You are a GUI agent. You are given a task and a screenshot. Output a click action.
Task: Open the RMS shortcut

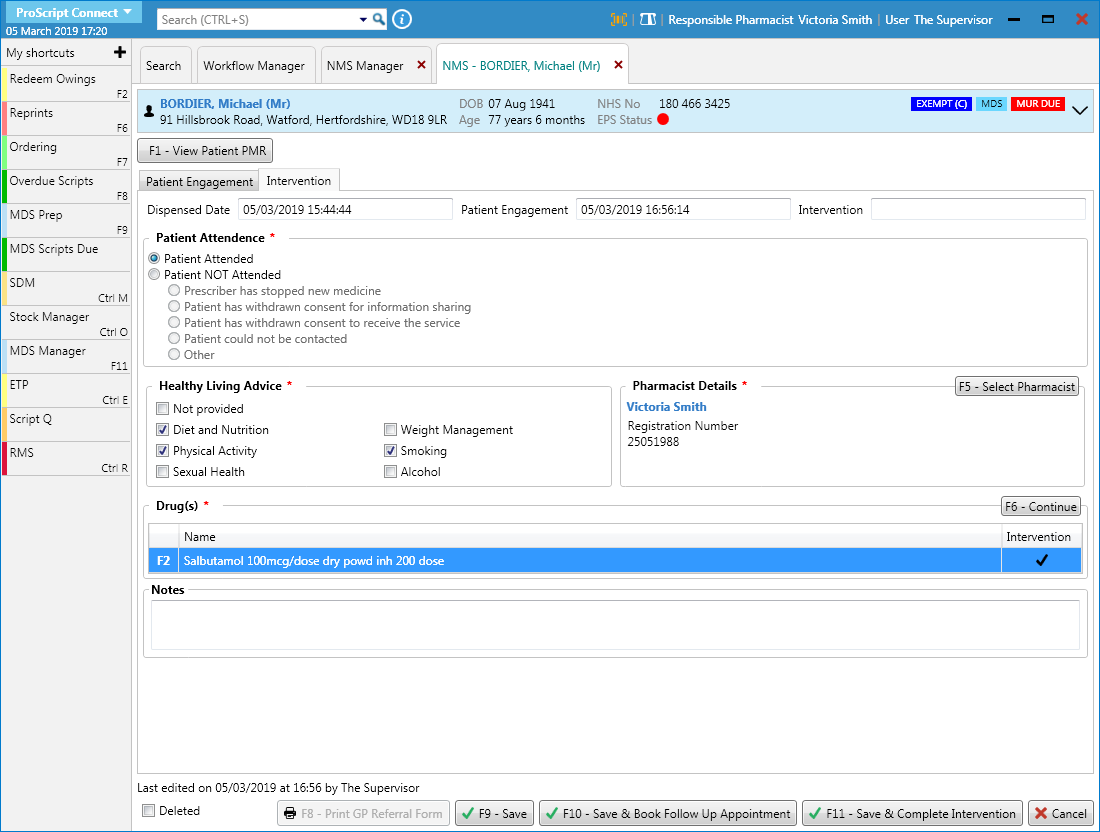pos(67,459)
